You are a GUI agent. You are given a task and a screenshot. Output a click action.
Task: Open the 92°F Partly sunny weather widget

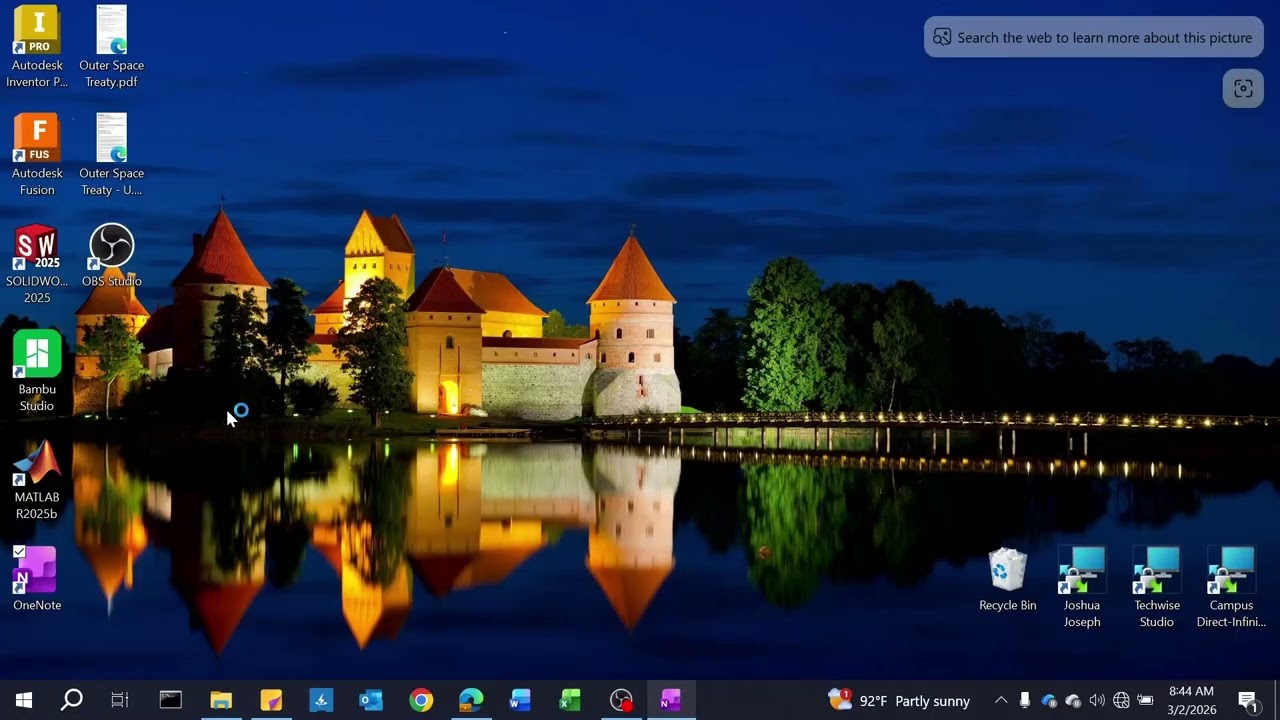point(899,700)
